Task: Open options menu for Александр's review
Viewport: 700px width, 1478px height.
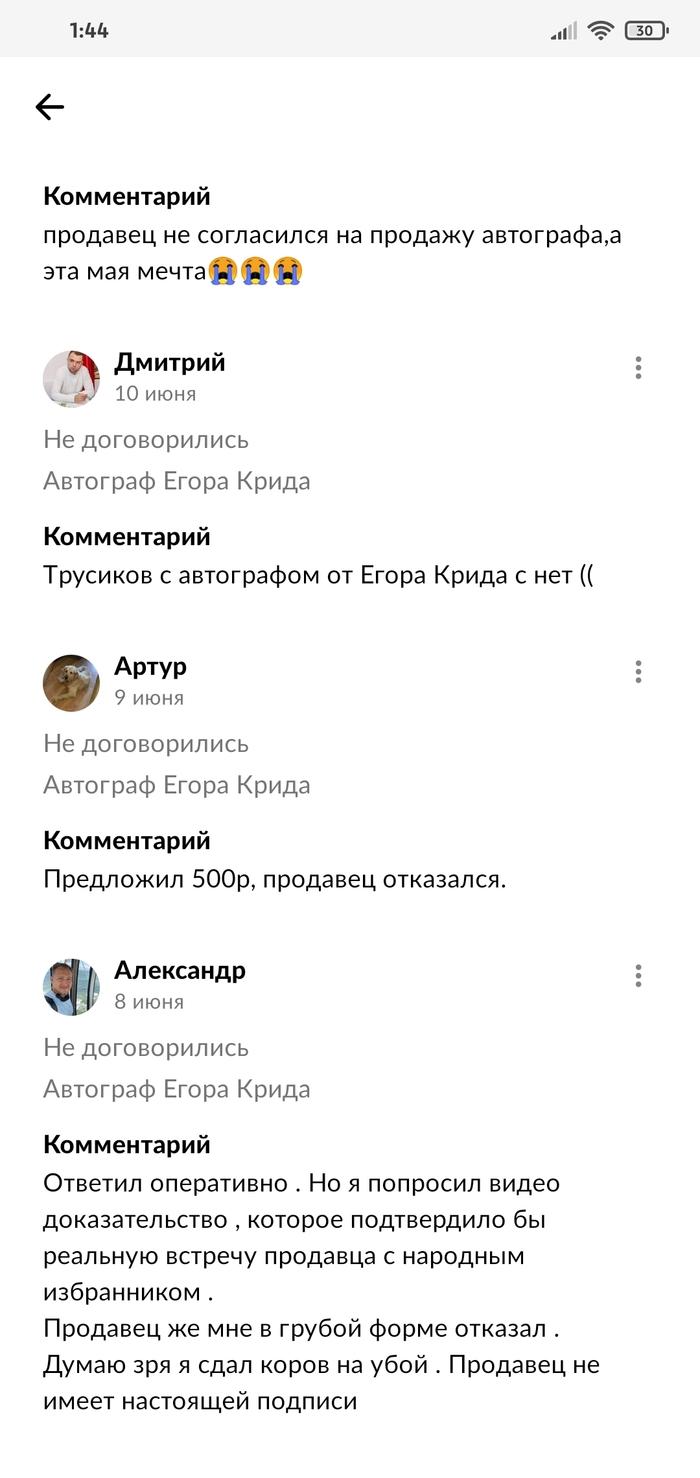Action: coord(638,976)
